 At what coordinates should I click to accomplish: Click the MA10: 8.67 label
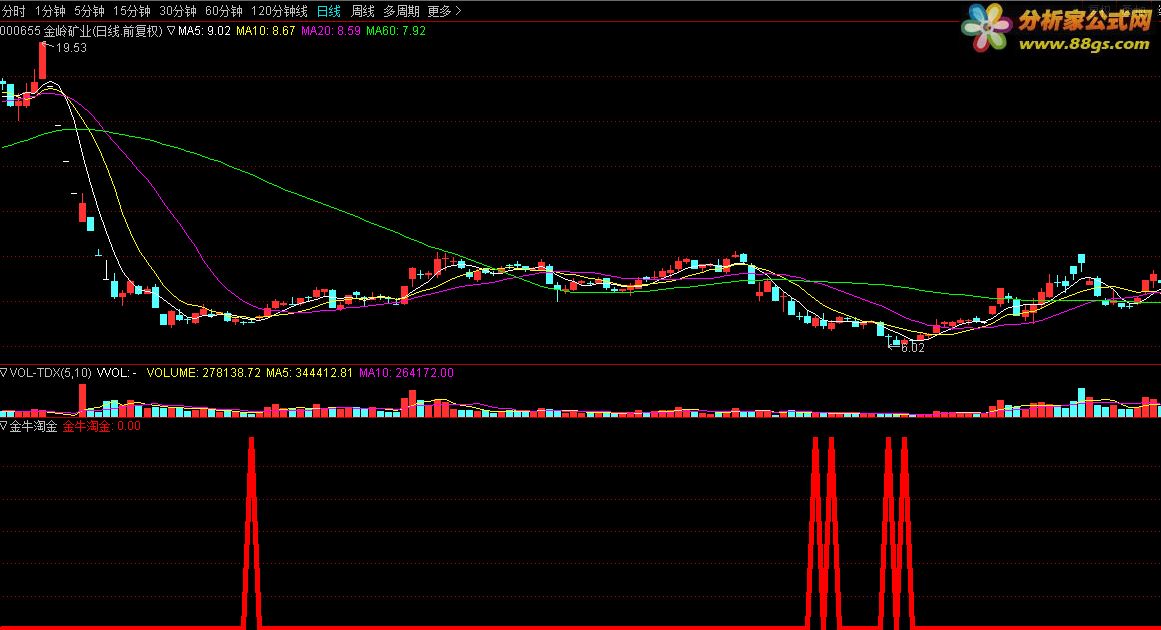tap(265, 31)
